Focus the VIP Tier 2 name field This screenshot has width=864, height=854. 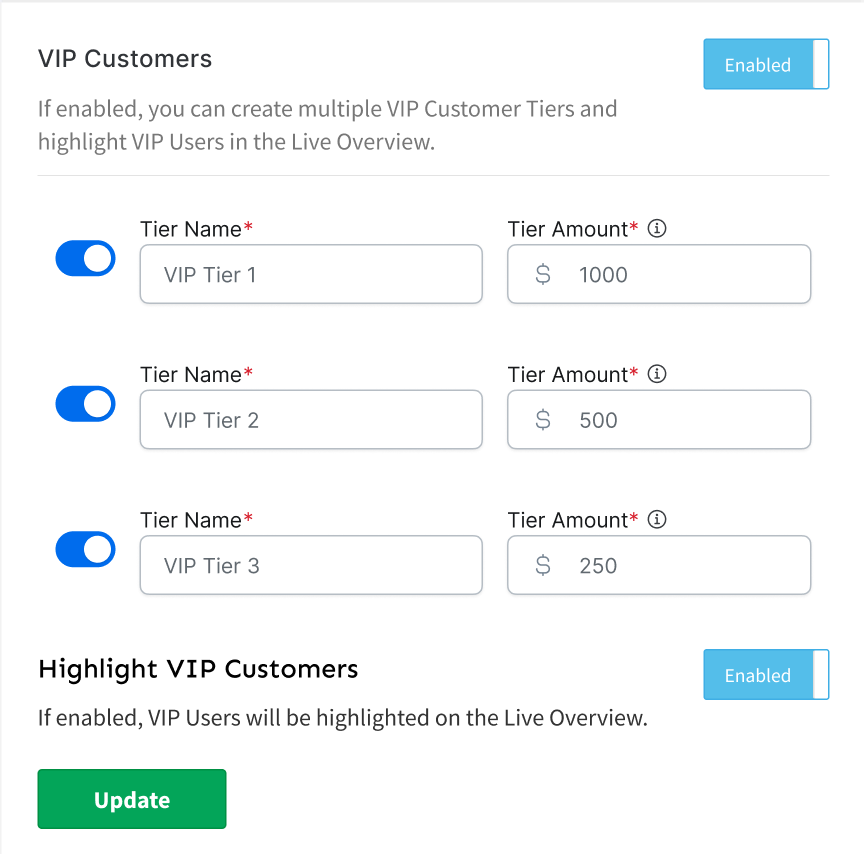click(311, 420)
